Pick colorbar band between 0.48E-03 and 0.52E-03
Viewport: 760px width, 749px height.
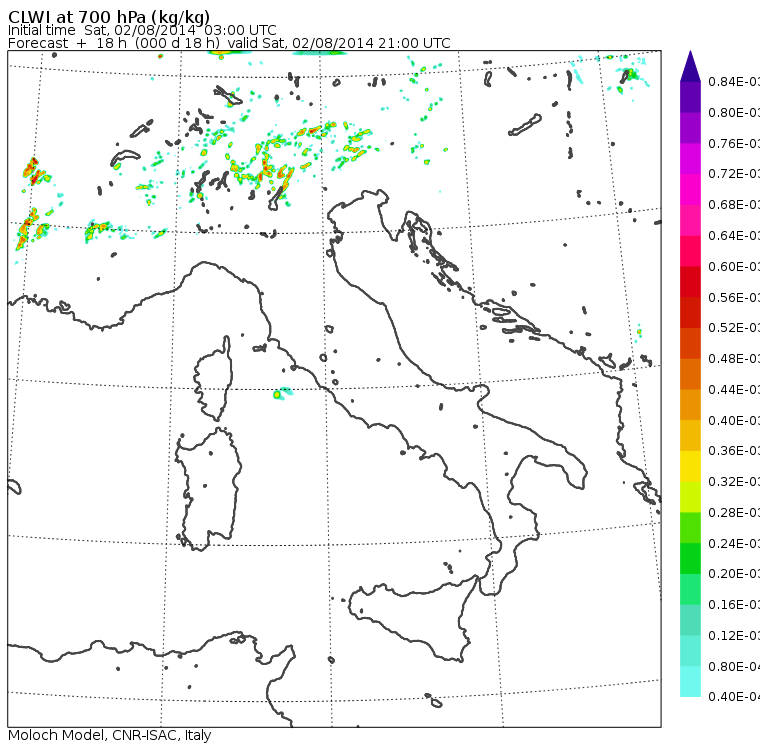click(x=690, y=343)
